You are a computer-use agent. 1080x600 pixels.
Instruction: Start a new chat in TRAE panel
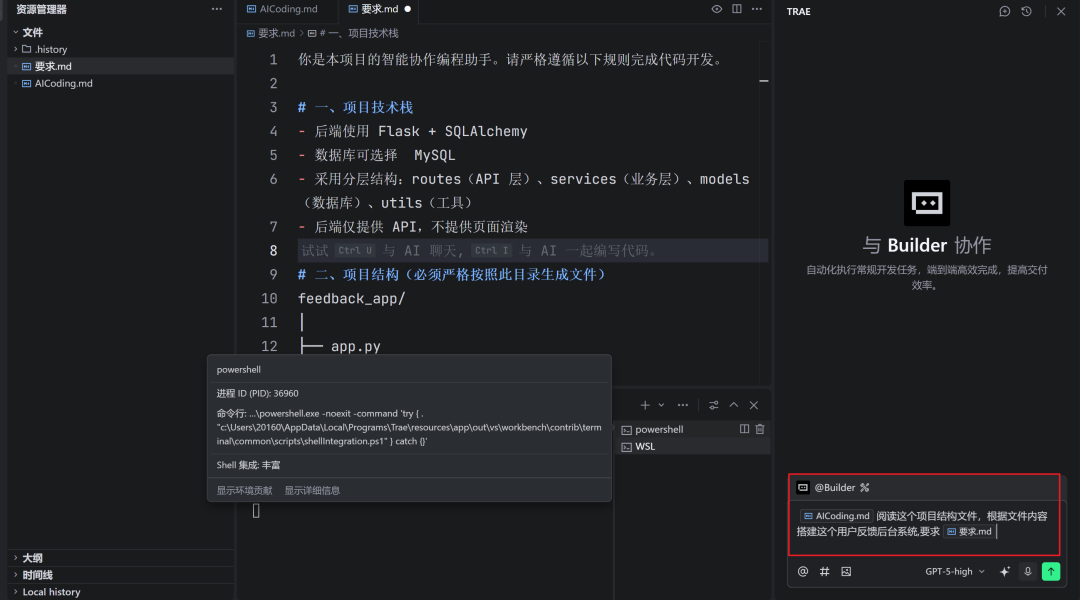click(x=1005, y=12)
